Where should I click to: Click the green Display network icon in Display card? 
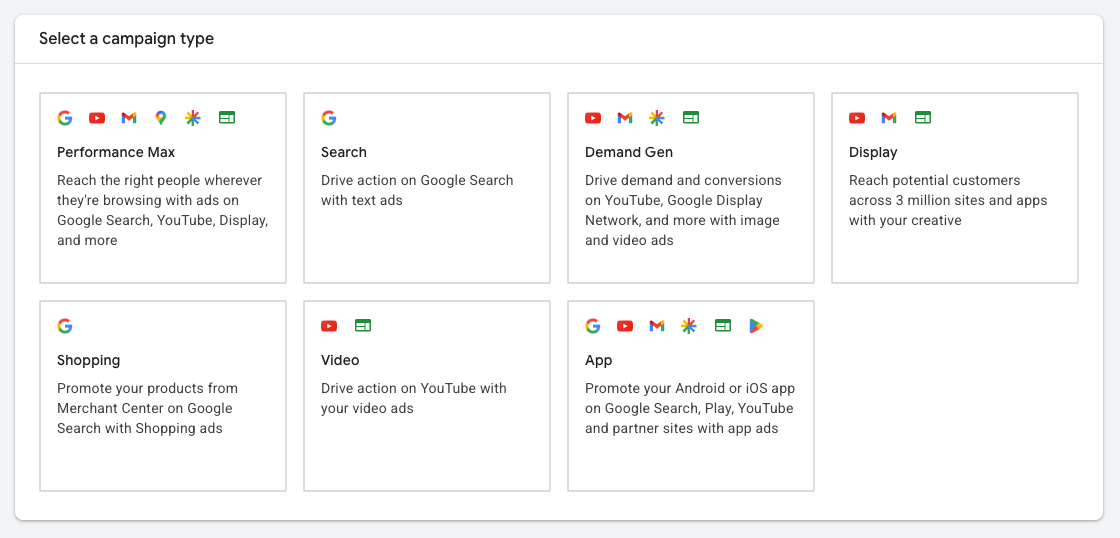(924, 118)
